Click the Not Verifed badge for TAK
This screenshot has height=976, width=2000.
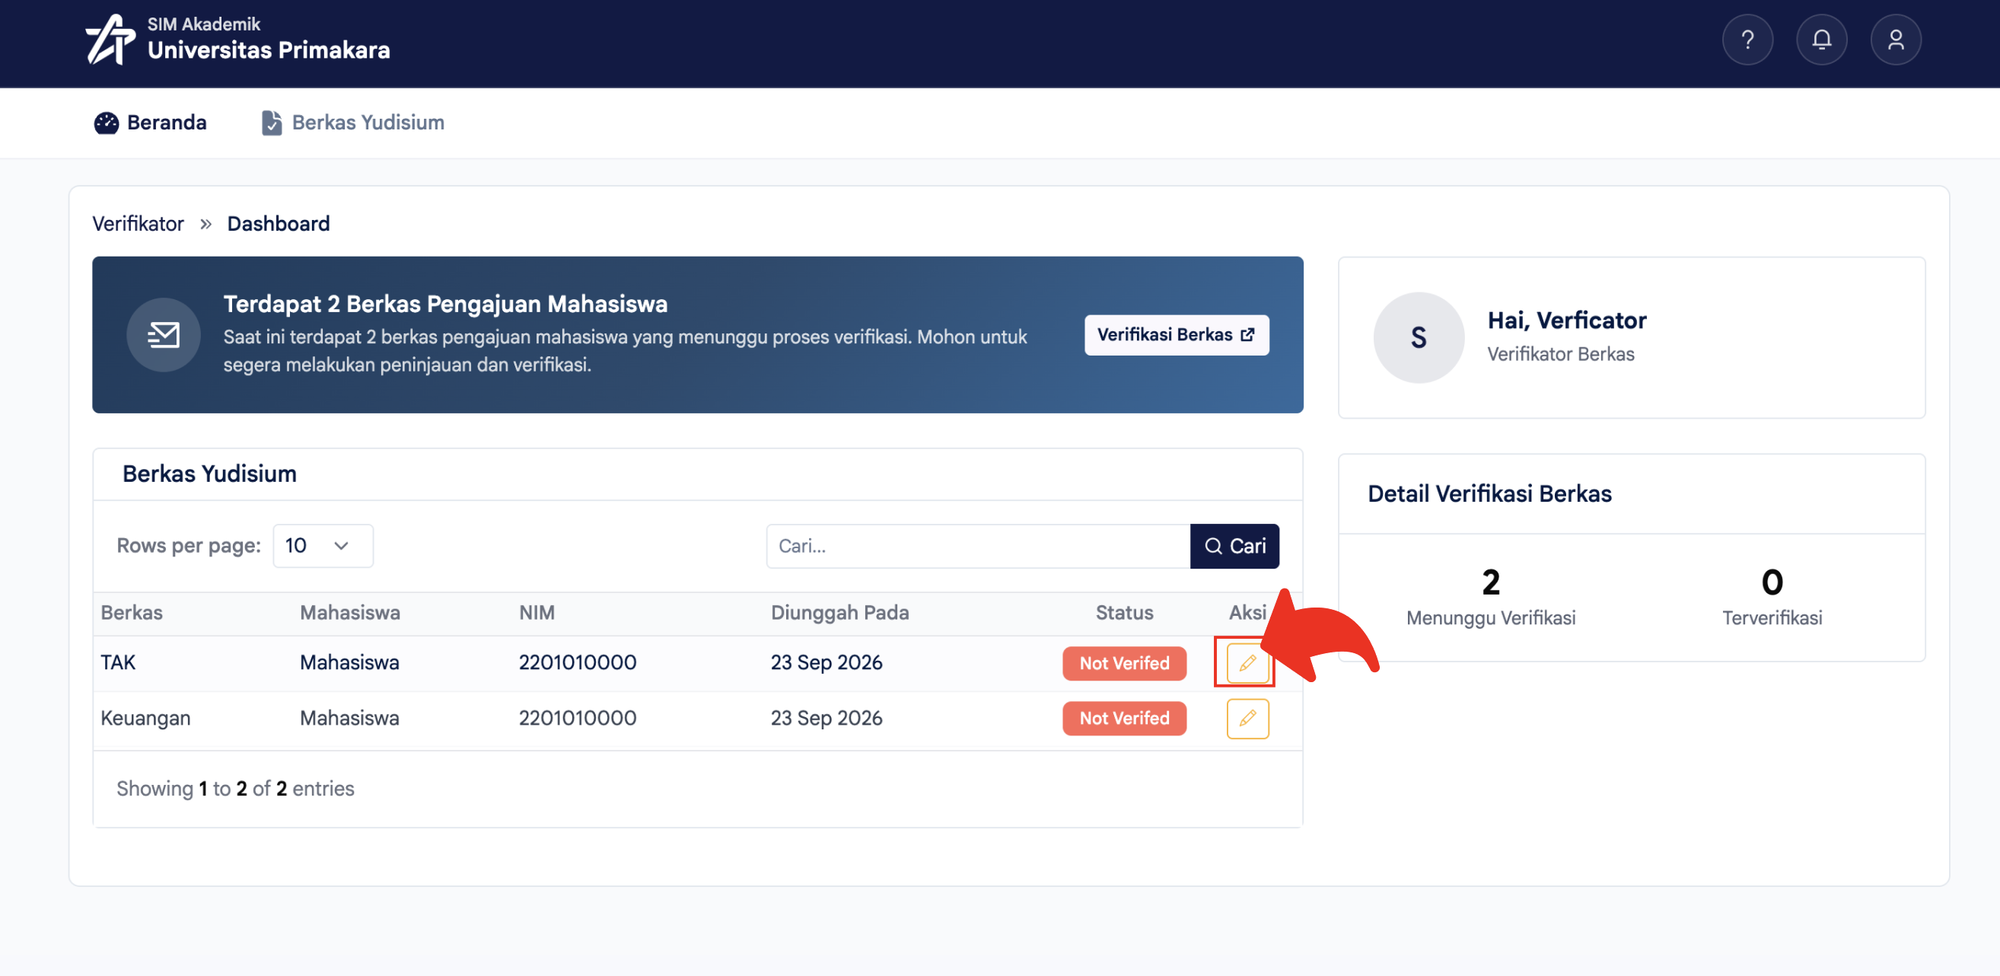pos(1124,663)
